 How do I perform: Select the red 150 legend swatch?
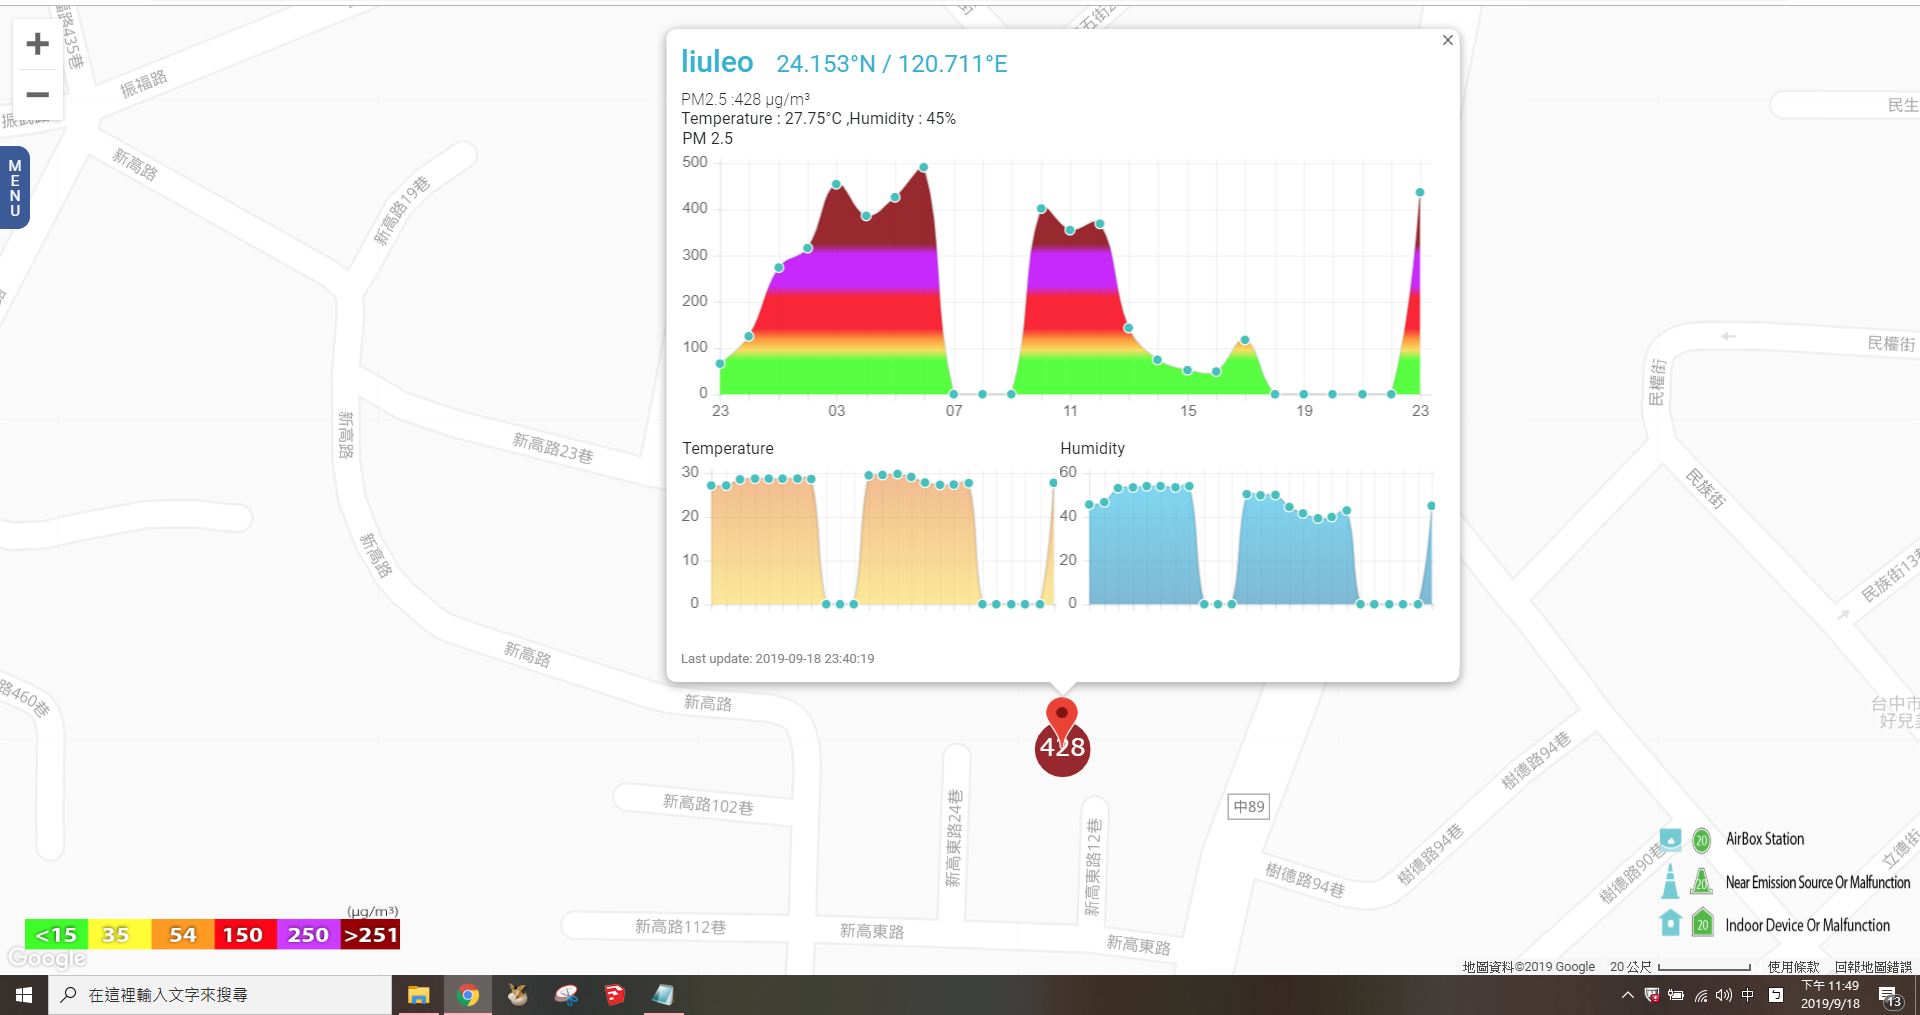coord(245,935)
